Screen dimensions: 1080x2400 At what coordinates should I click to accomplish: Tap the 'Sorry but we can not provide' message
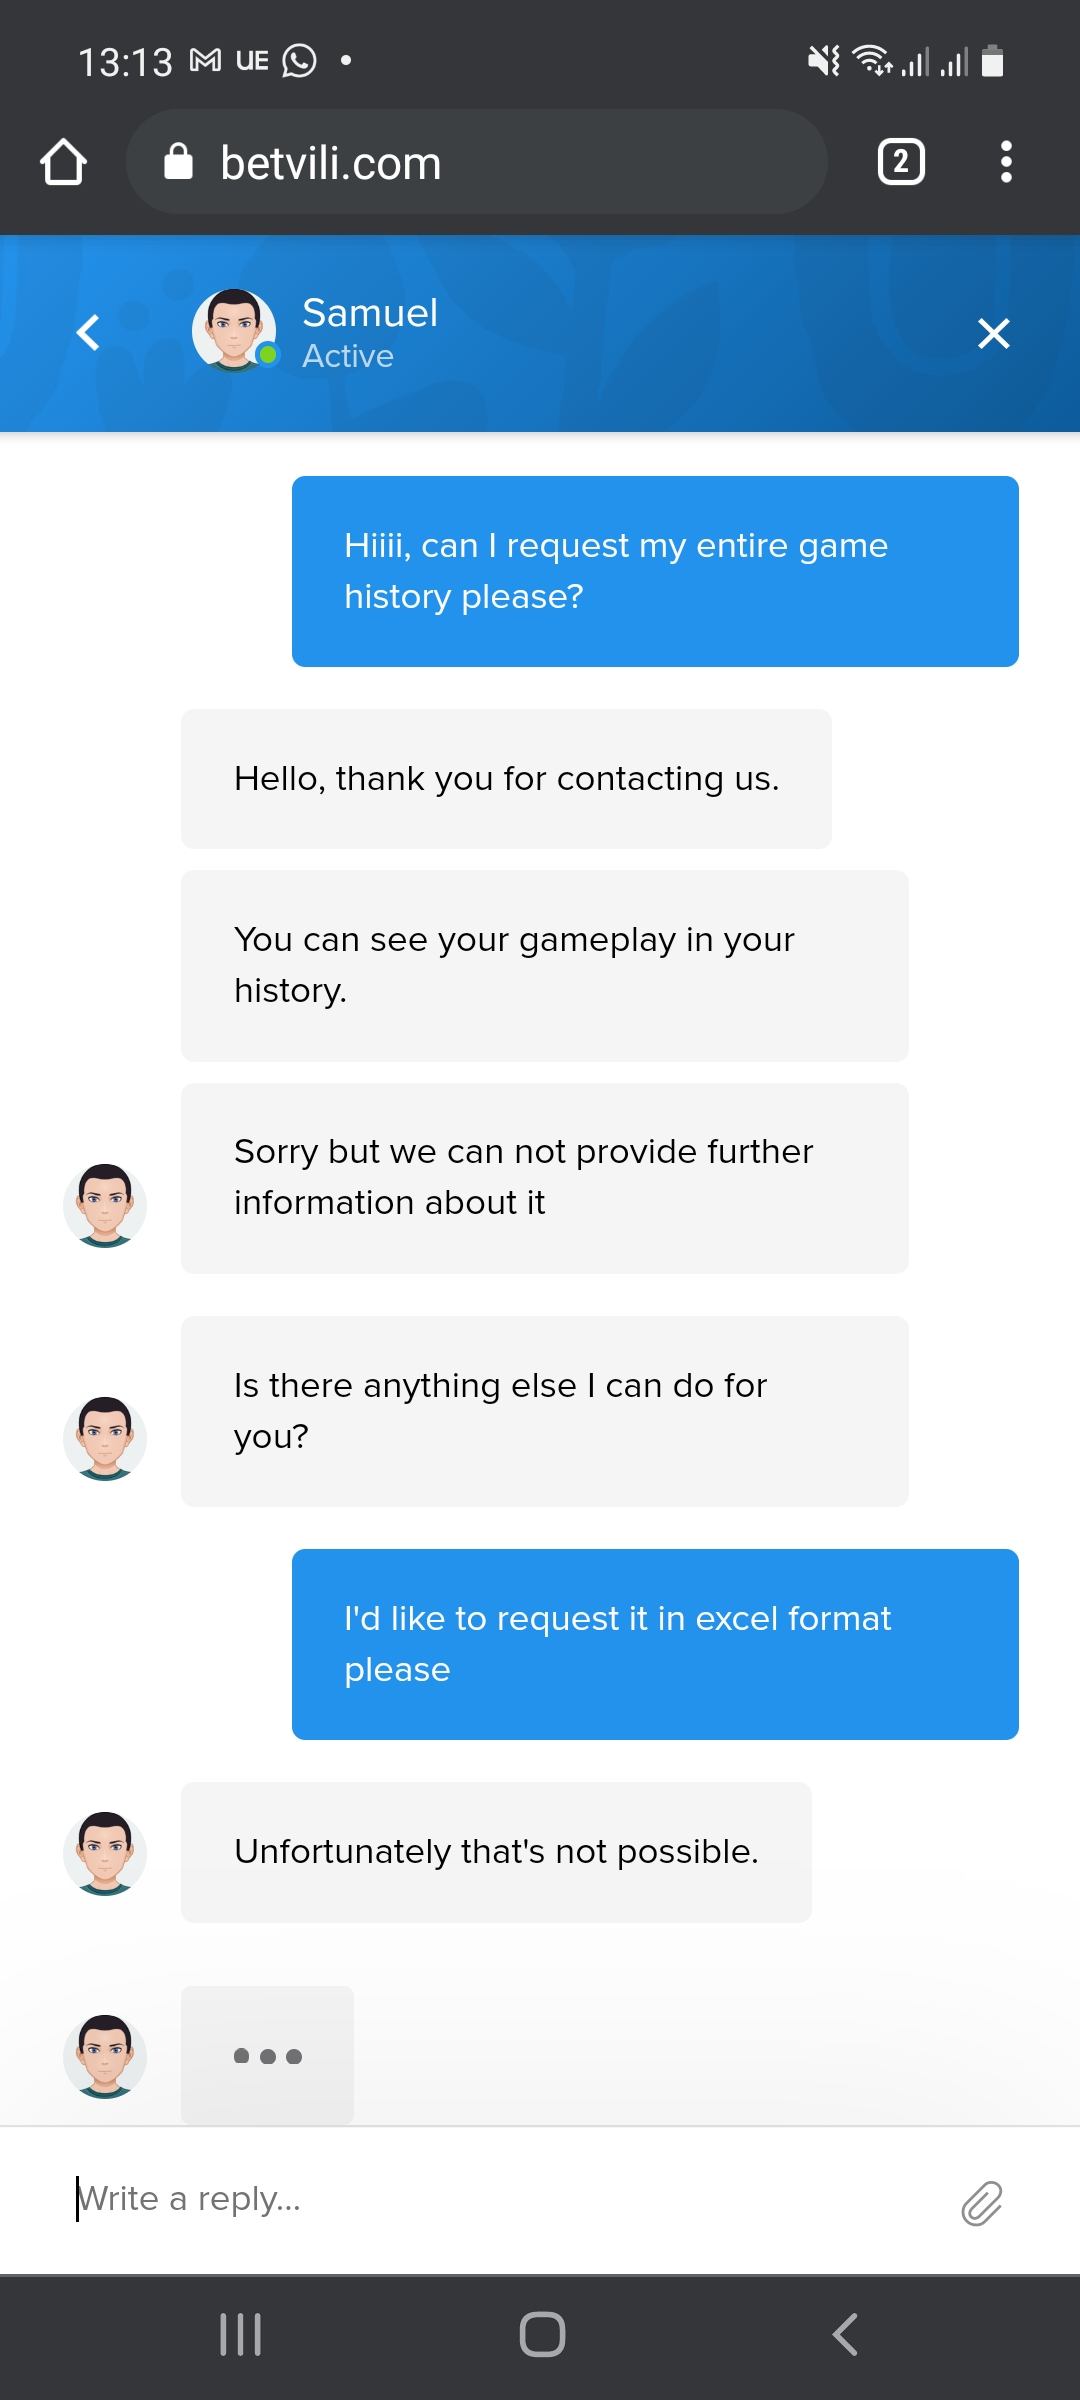click(544, 1178)
